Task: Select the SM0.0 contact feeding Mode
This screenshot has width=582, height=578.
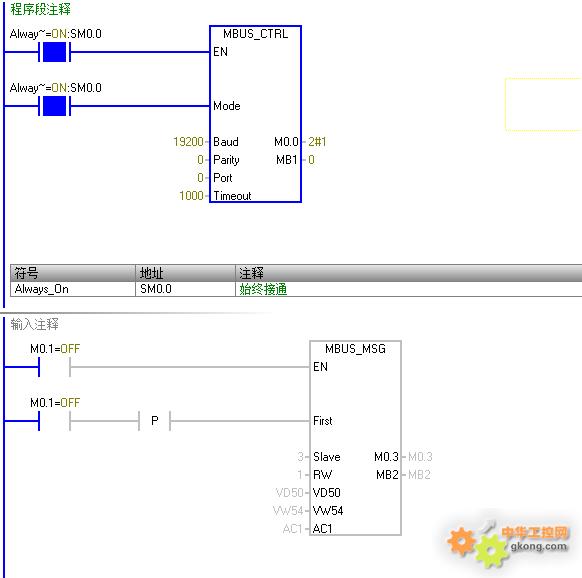Action: [54, 106]
